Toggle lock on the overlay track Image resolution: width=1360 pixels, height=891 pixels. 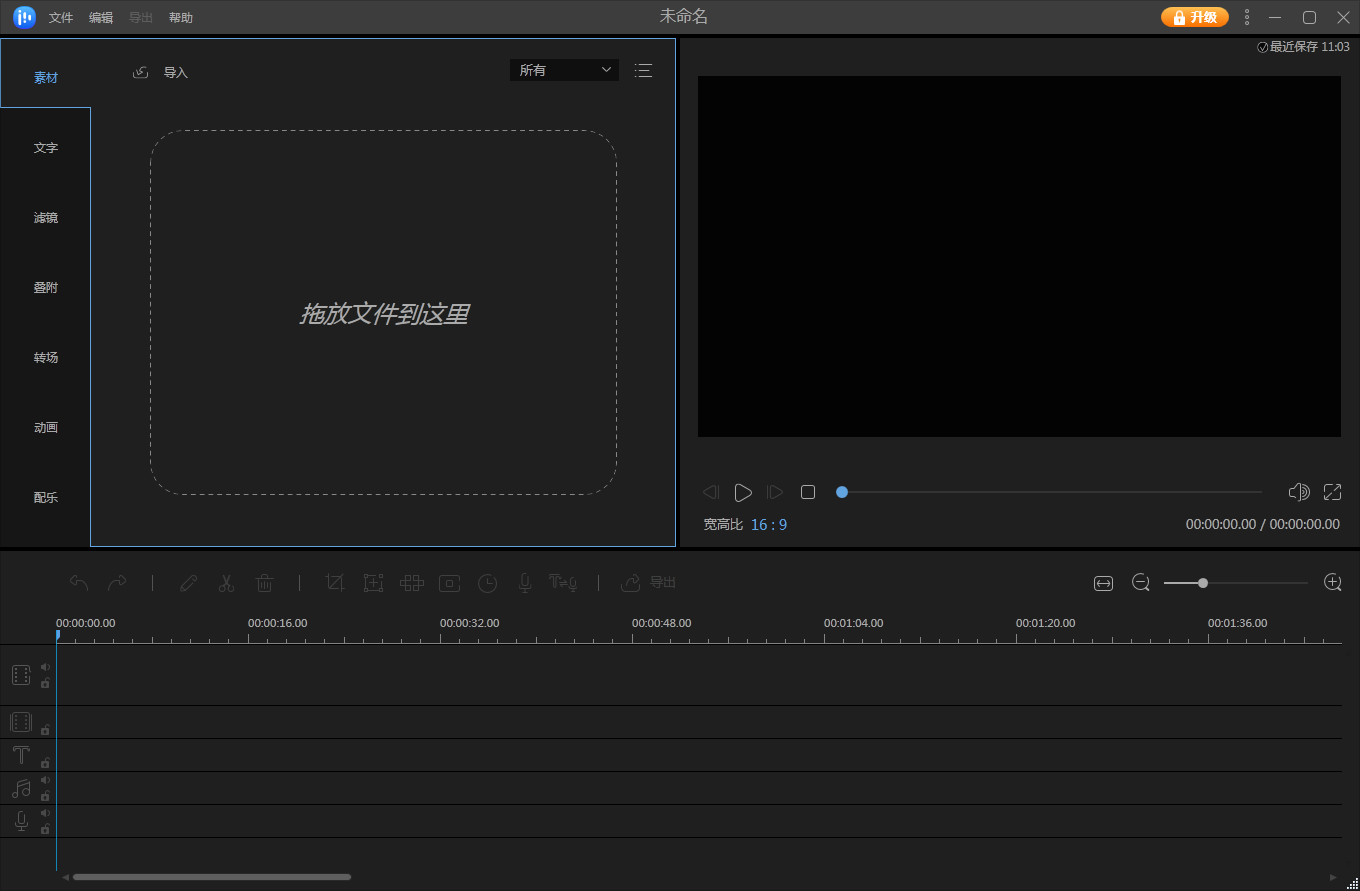coord(45,730)
